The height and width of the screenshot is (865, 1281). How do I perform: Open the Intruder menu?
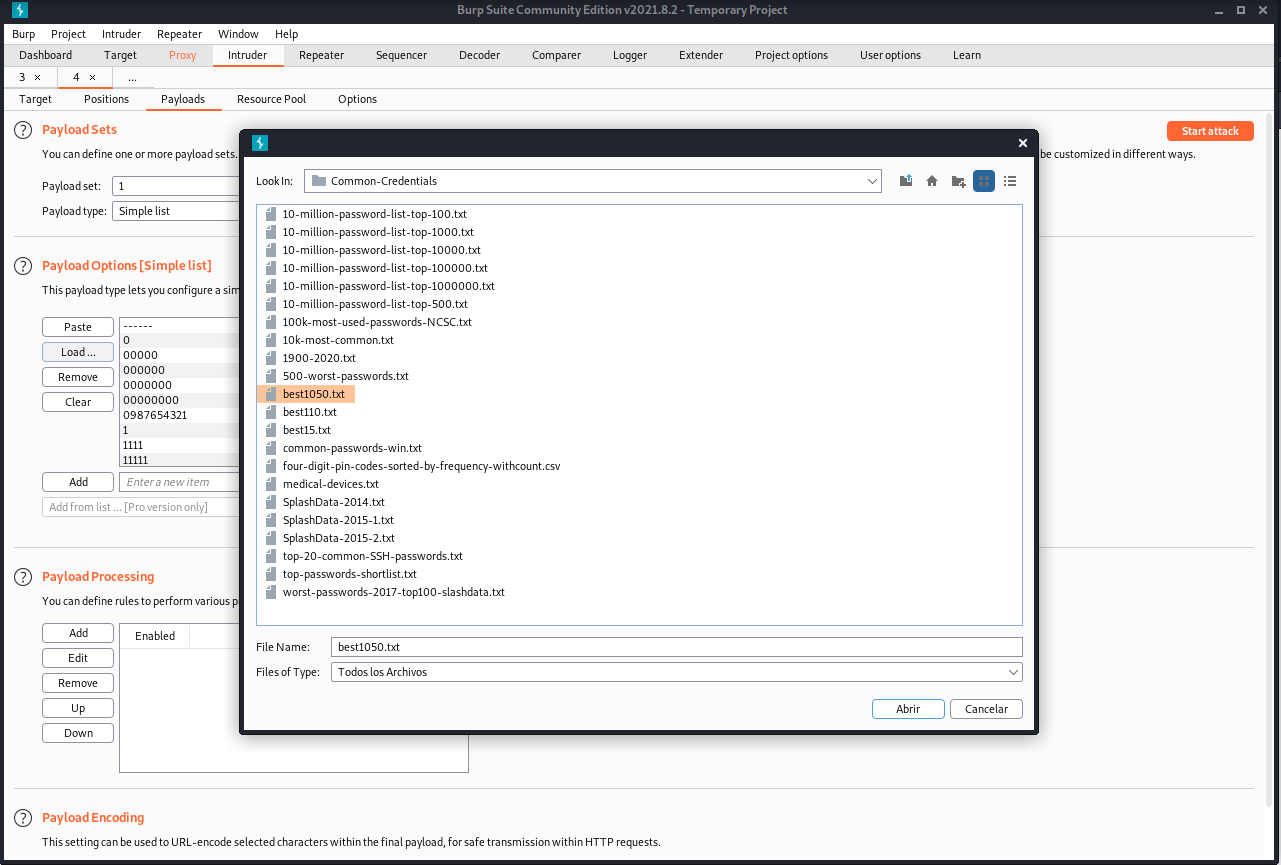tap(121, 34)
